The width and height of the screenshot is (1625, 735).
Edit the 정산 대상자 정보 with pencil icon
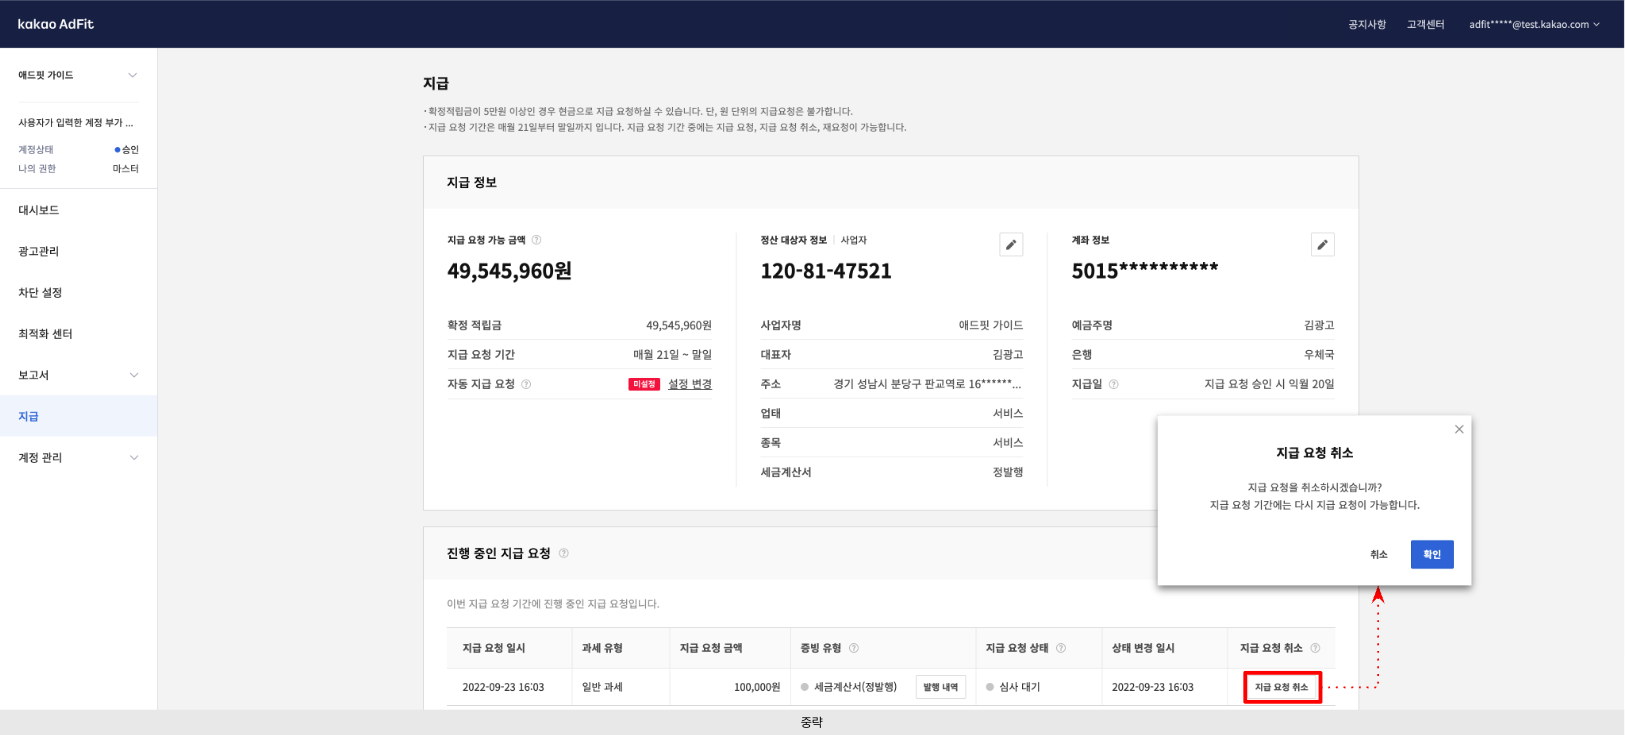[1011, 244]
